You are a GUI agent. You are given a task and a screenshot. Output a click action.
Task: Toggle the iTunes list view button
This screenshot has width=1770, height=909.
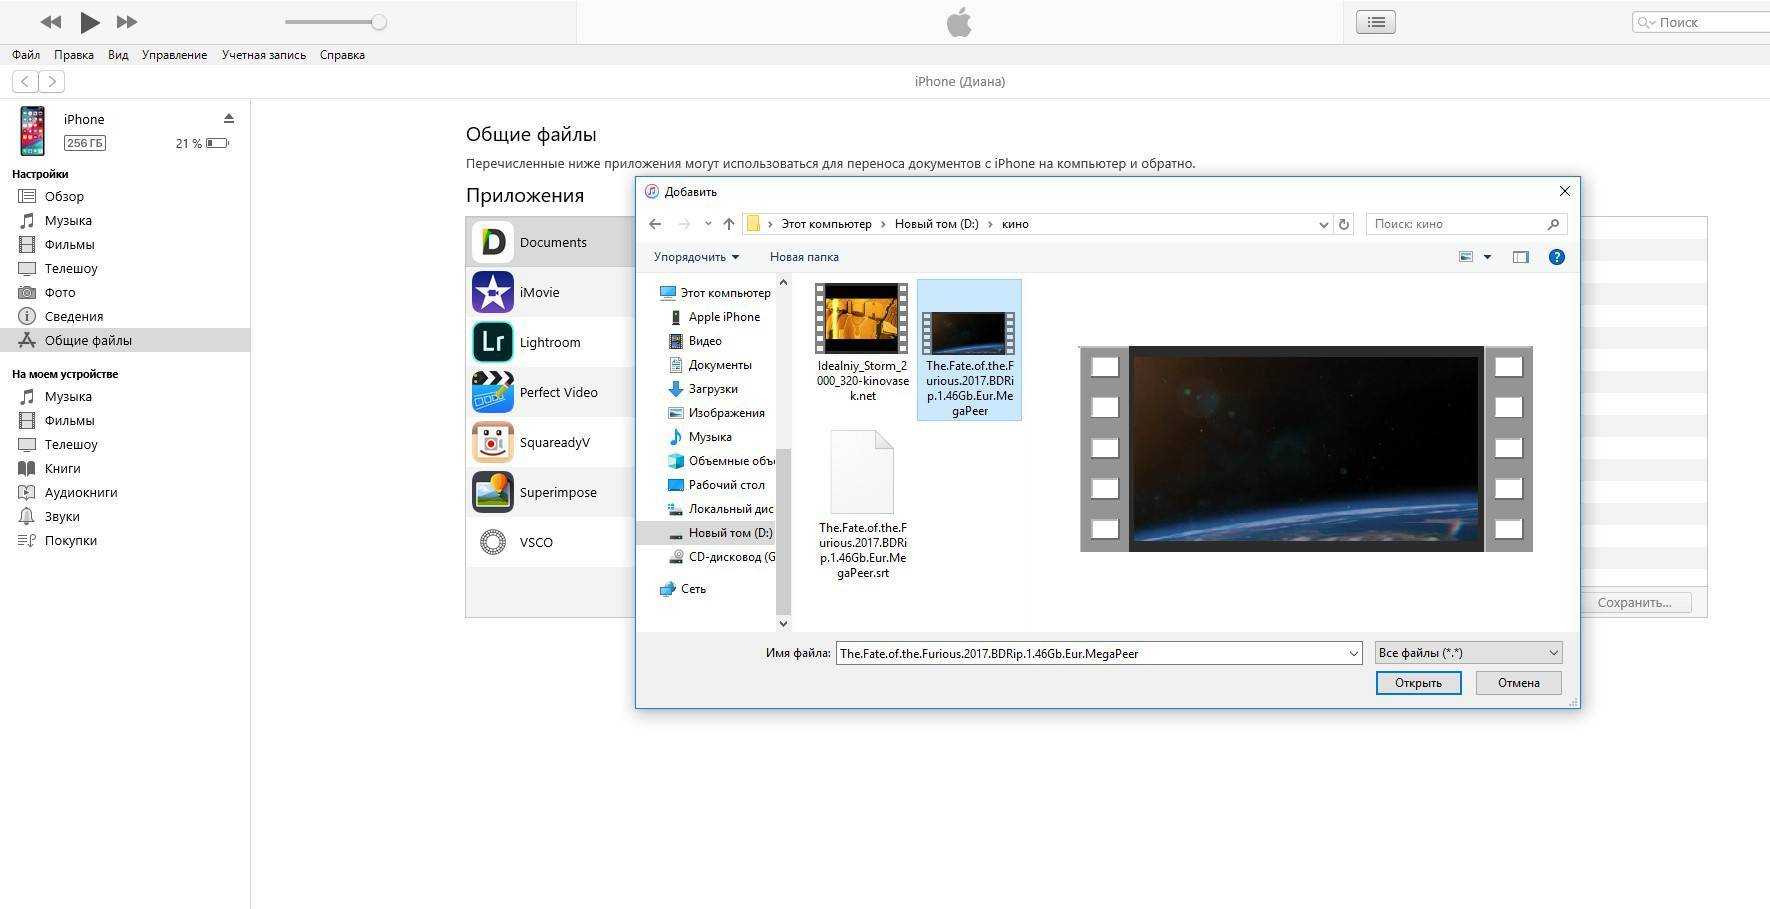pos(1376,22)
